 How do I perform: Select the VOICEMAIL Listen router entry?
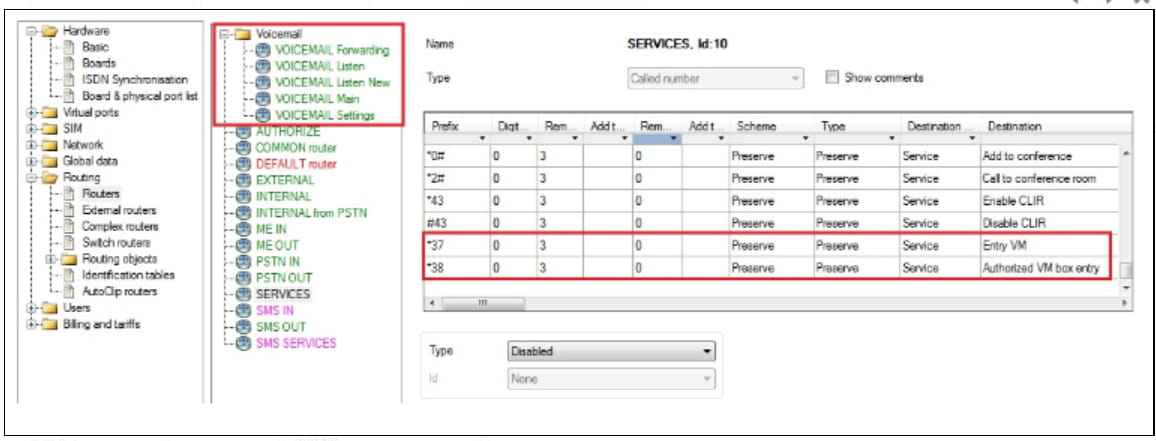[320, 66]
